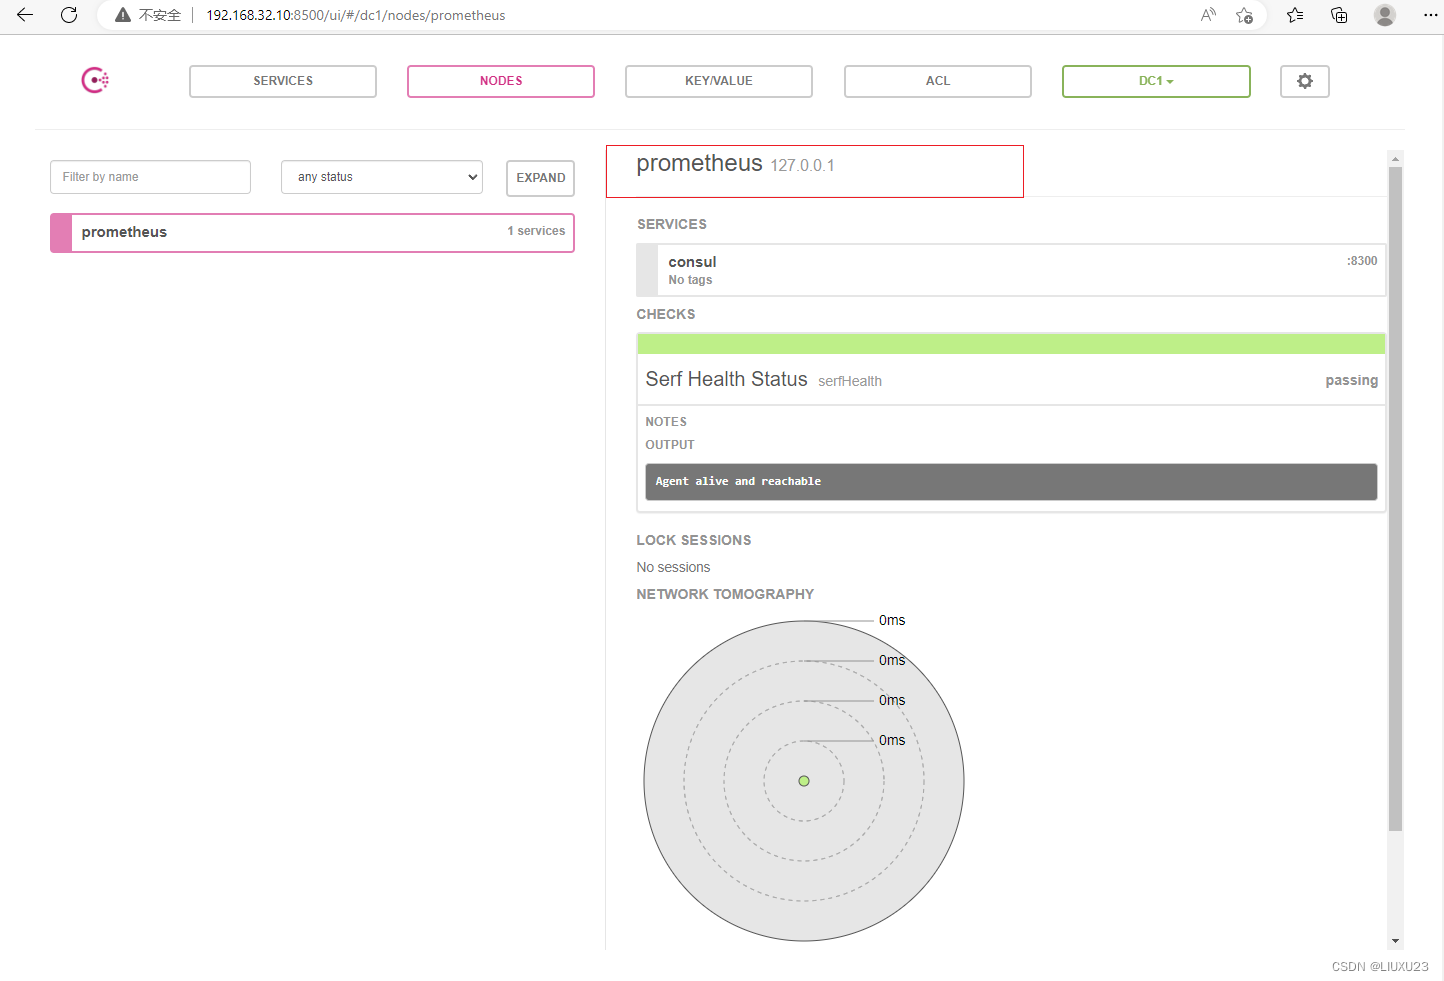This screenshot has height=981, width=1444.
Task: Open browser more options menu
Action: (x=1430, y=15)
